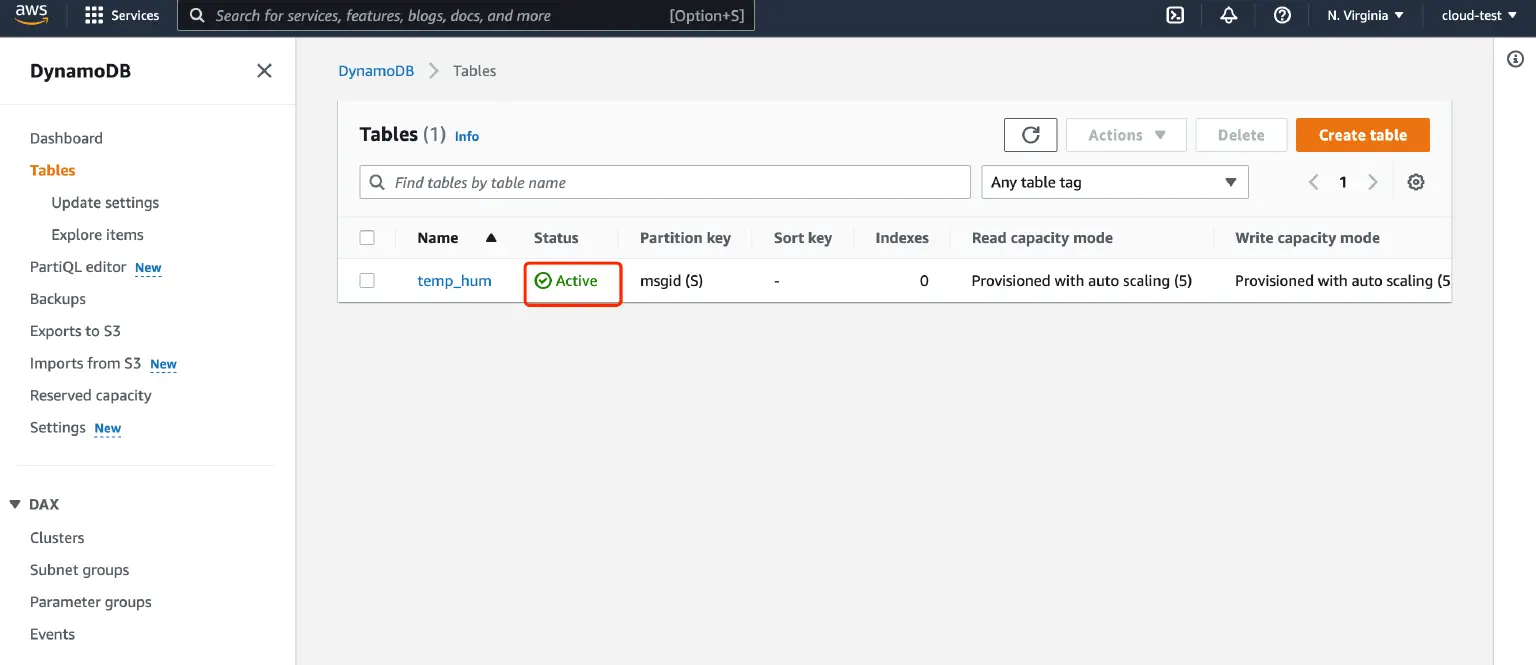
Task: Open the N. Virginia region selector
Action: tap(1365, 15)
